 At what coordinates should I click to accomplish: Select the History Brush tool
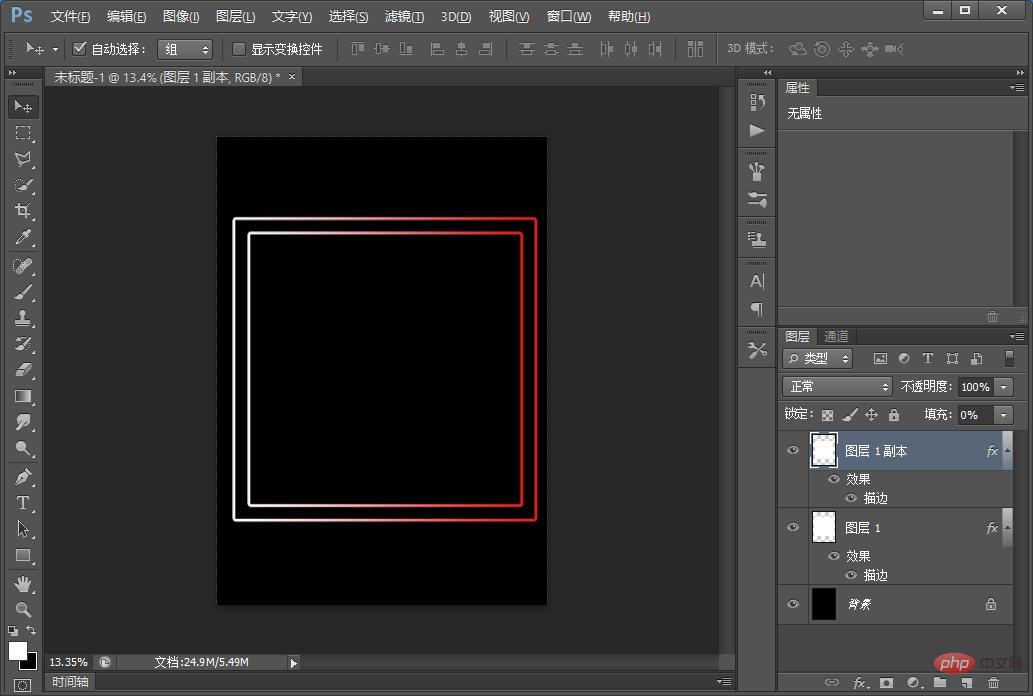click(23, 344)
